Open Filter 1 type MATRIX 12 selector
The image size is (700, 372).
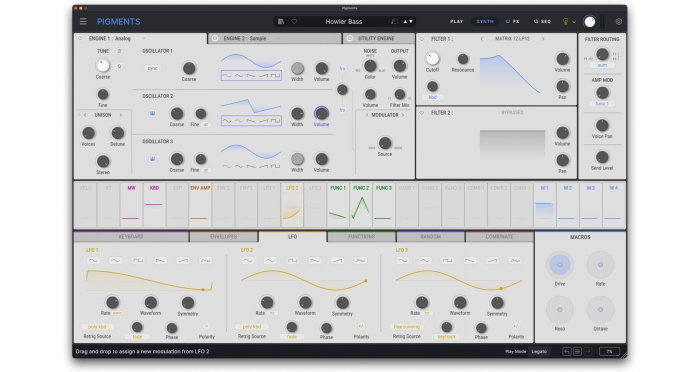(x=512, y=39)
